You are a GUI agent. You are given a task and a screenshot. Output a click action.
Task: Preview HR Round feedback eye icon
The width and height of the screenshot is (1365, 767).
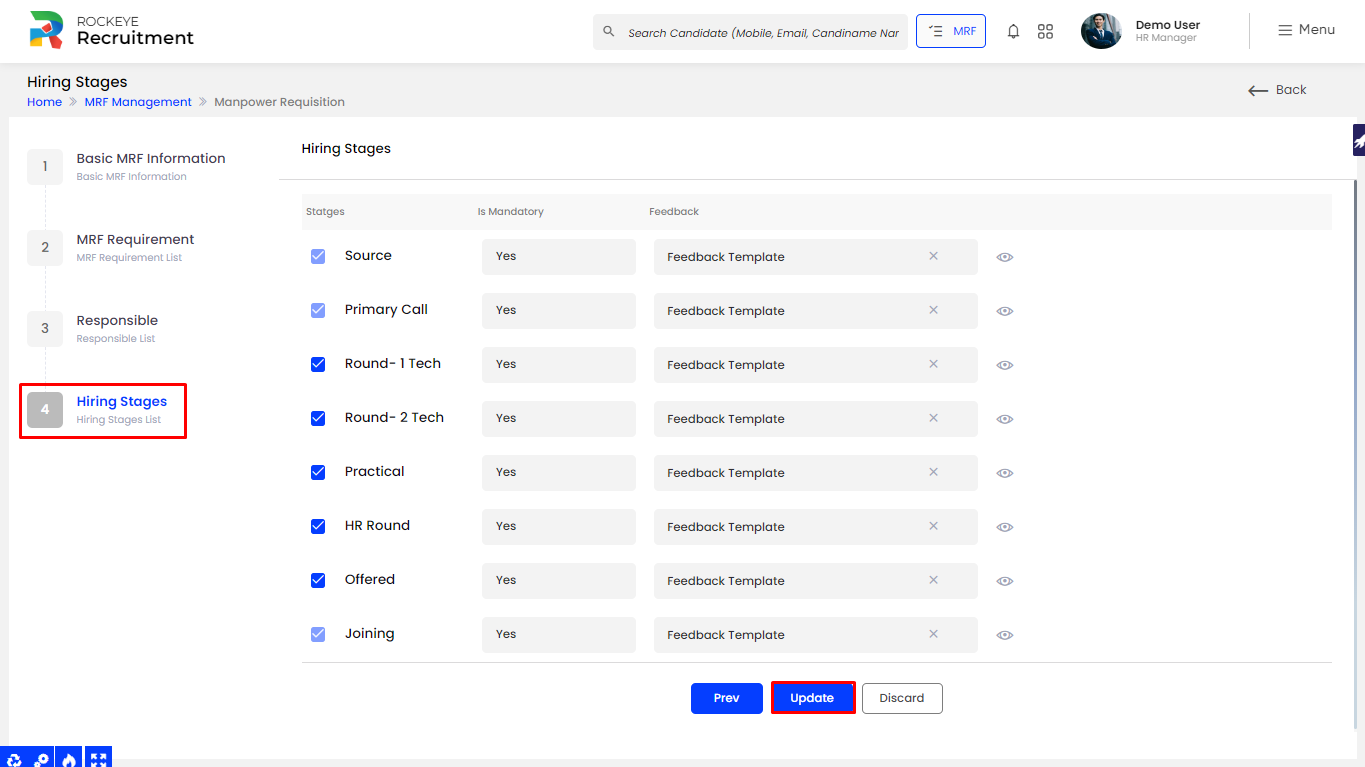click(1005, 527)
